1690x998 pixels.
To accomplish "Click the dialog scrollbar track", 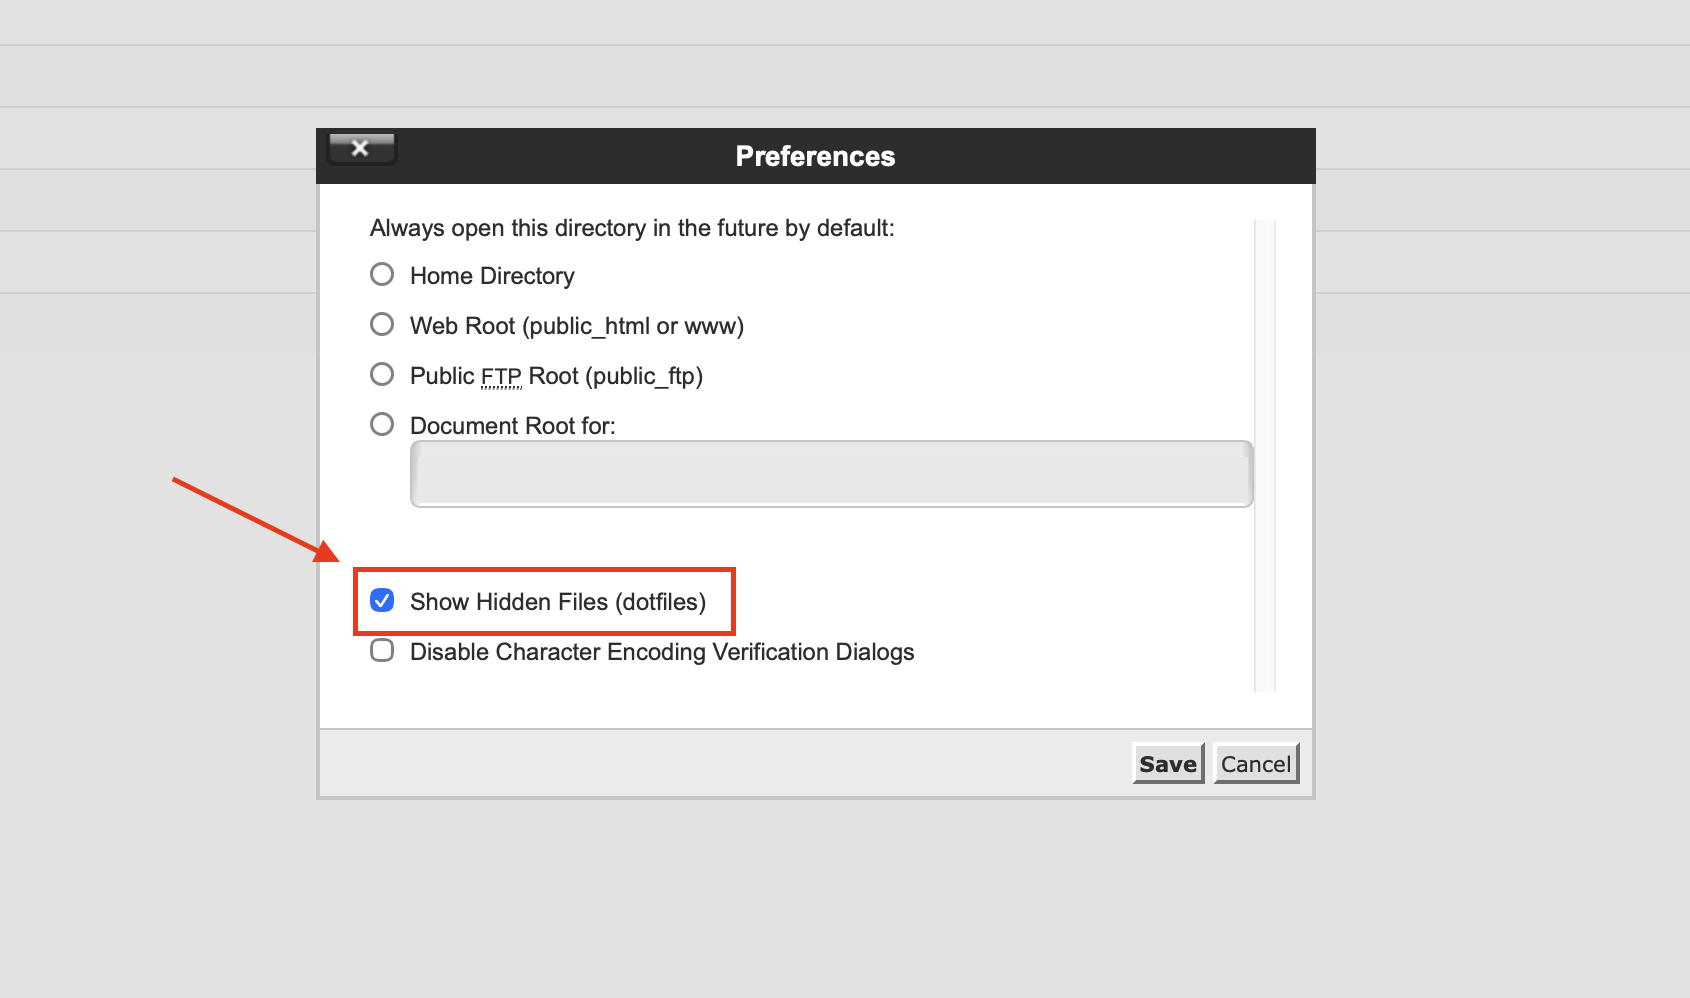I will (1265, 450).
